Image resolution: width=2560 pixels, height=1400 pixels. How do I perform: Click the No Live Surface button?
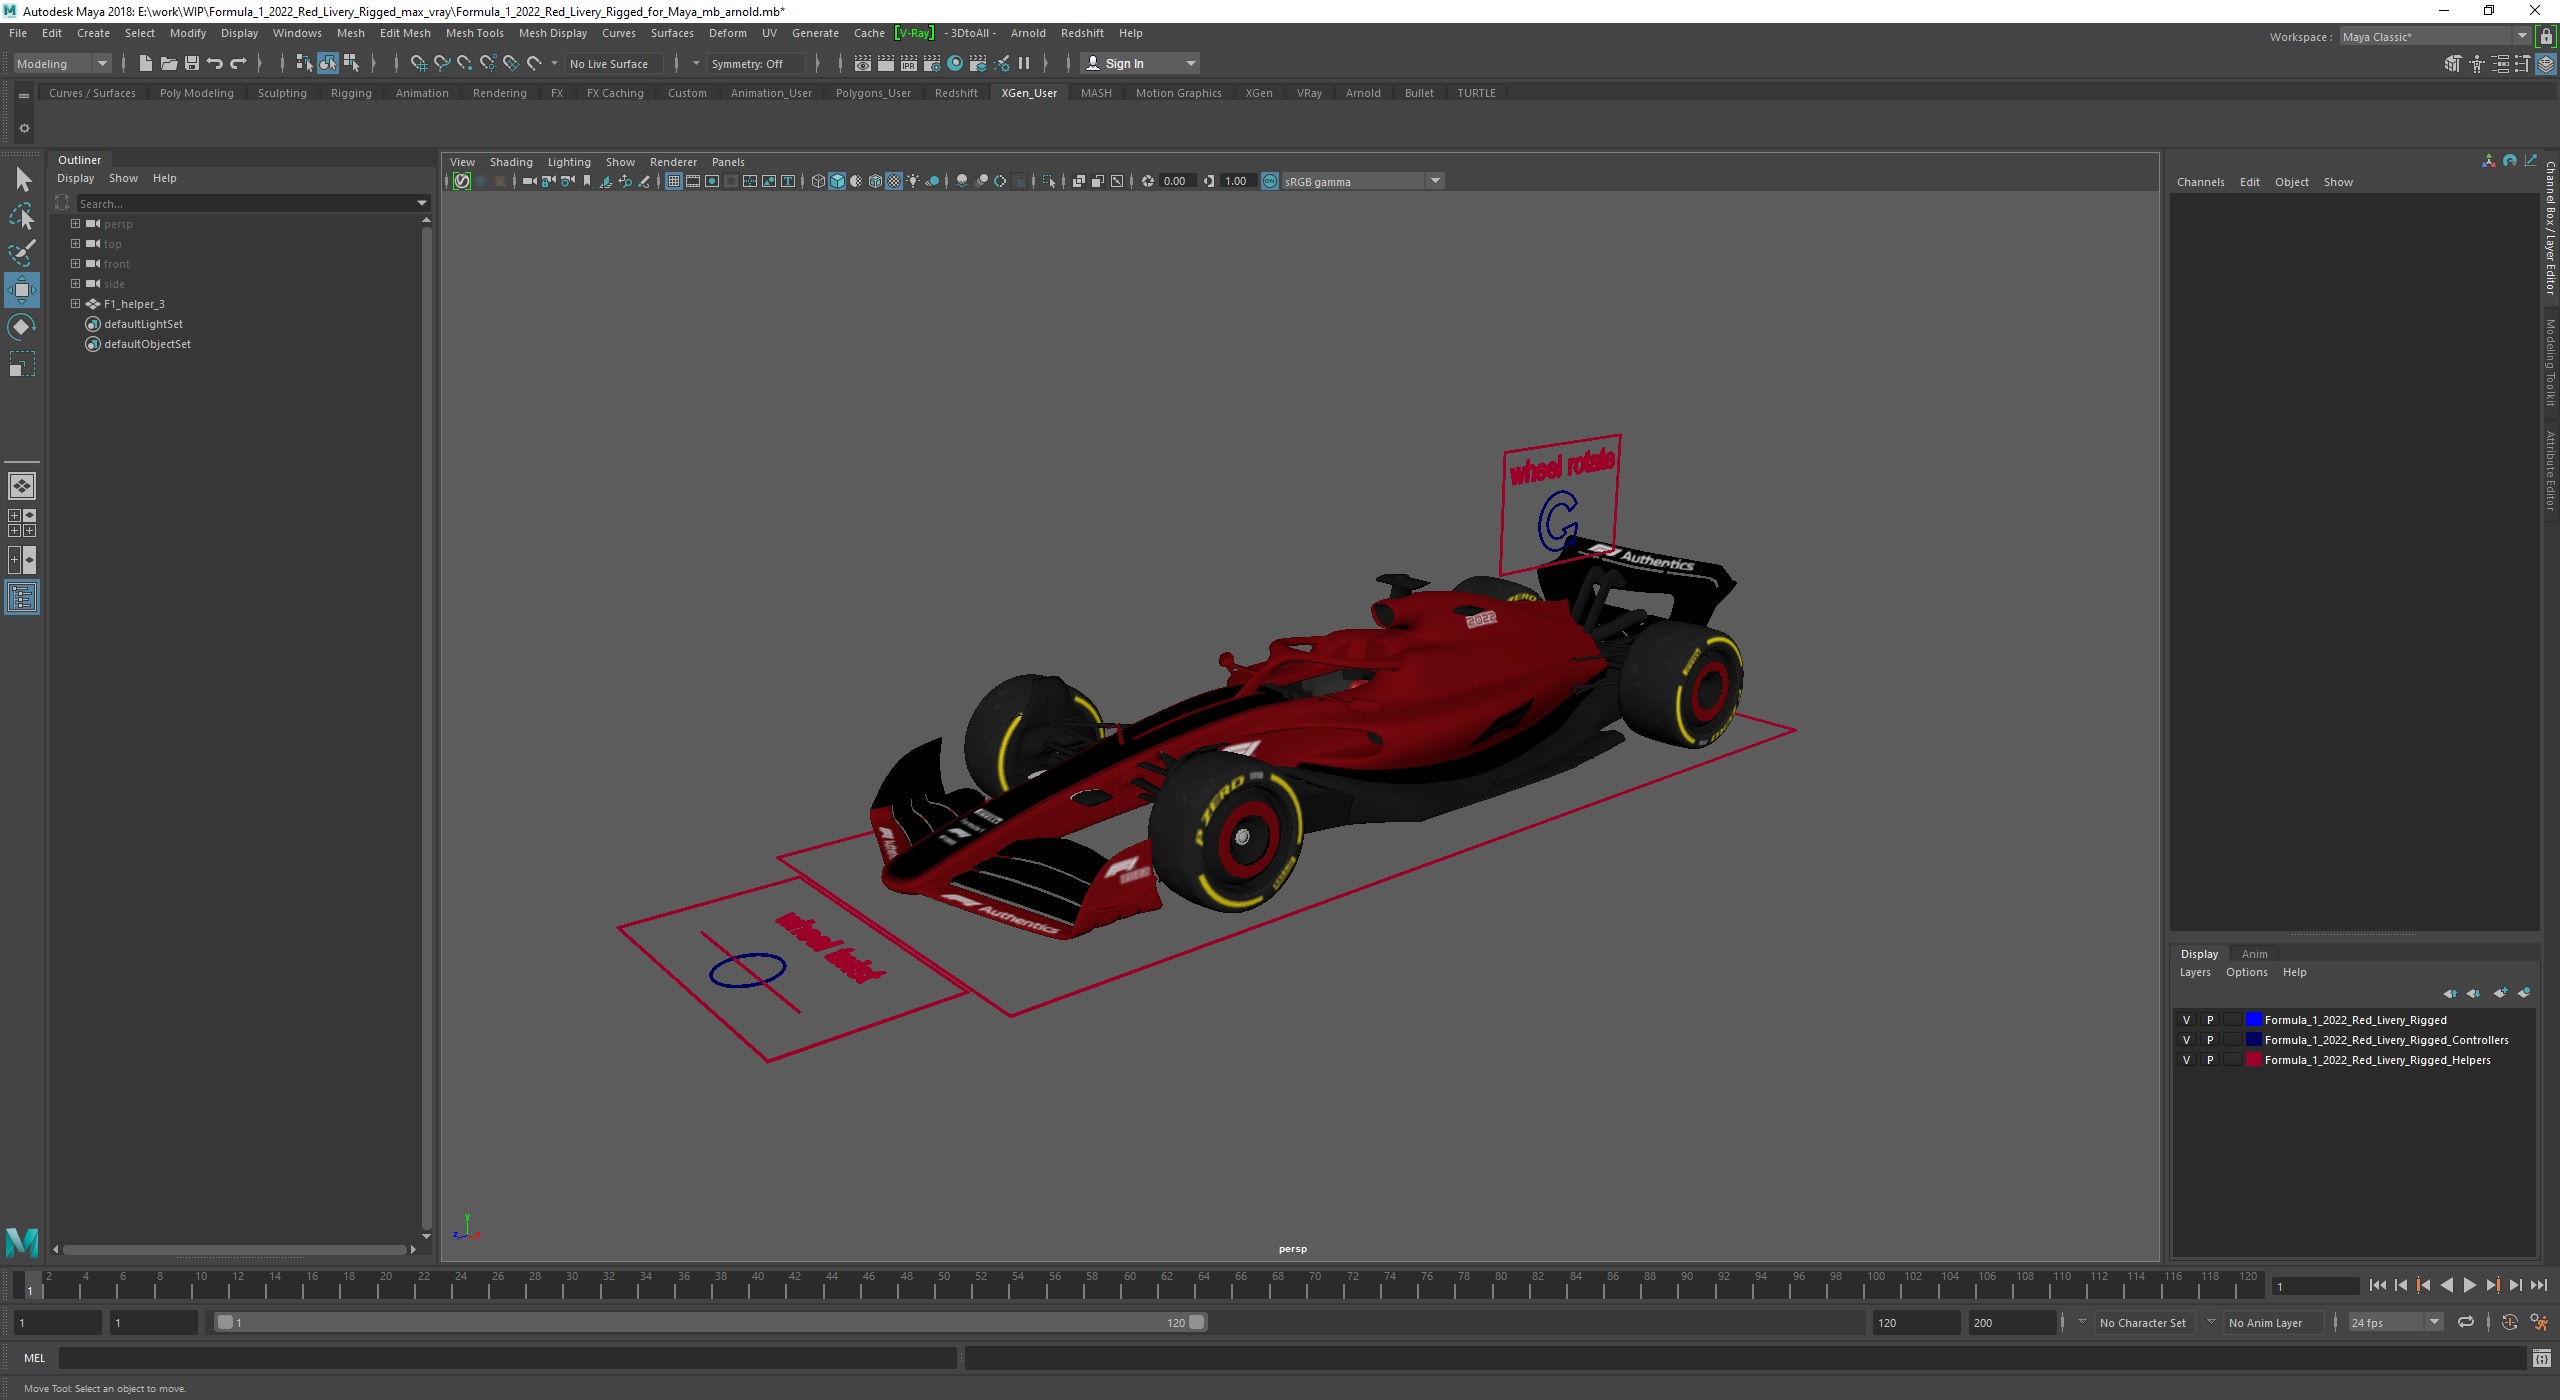(x=612, y=62)
